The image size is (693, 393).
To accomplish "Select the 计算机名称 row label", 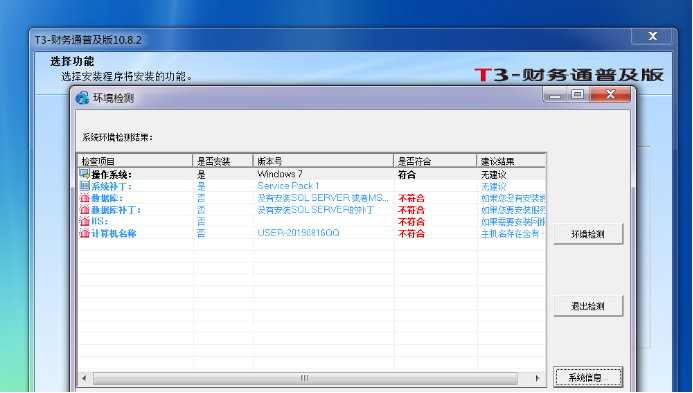I will [114, 233].
